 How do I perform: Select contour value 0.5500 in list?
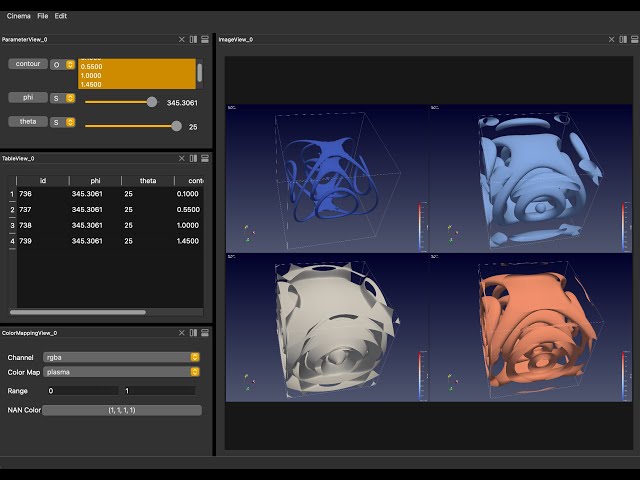[137, 67]
